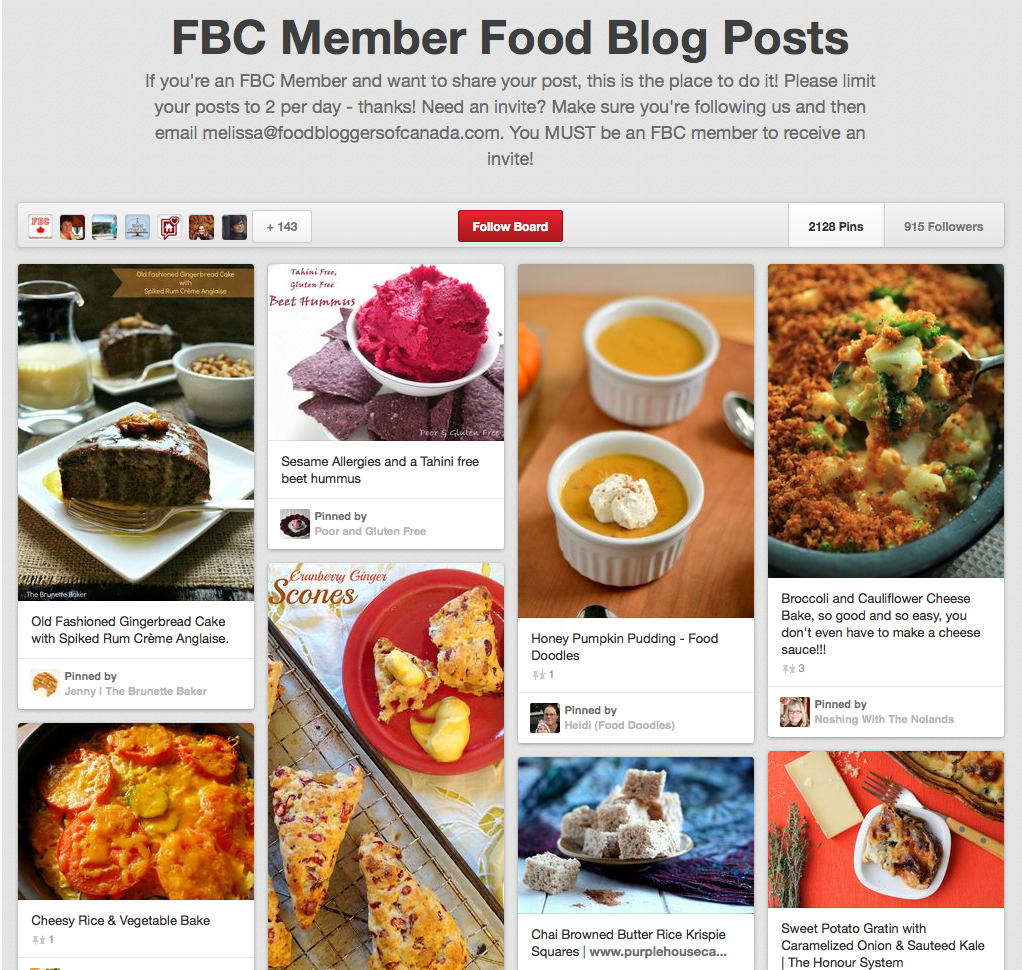
Task: Click the FBC Canada flag member avatar
Action: tap(40, 227)
